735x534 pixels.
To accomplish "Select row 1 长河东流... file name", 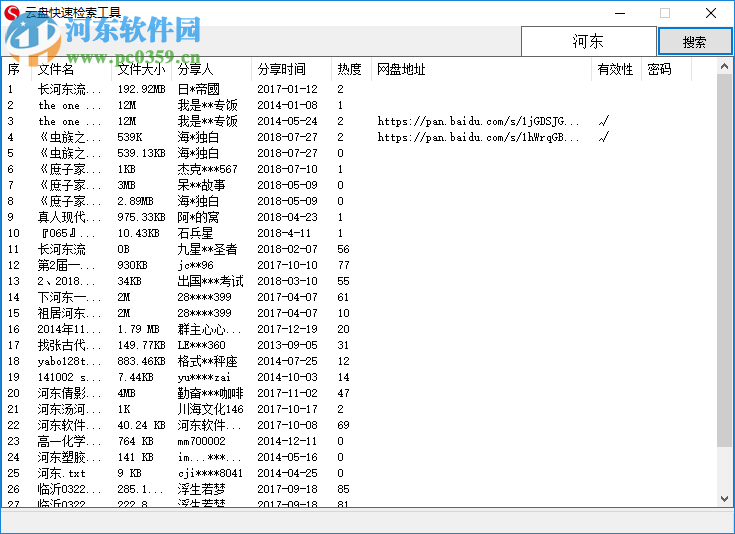I will coord(69,89).
